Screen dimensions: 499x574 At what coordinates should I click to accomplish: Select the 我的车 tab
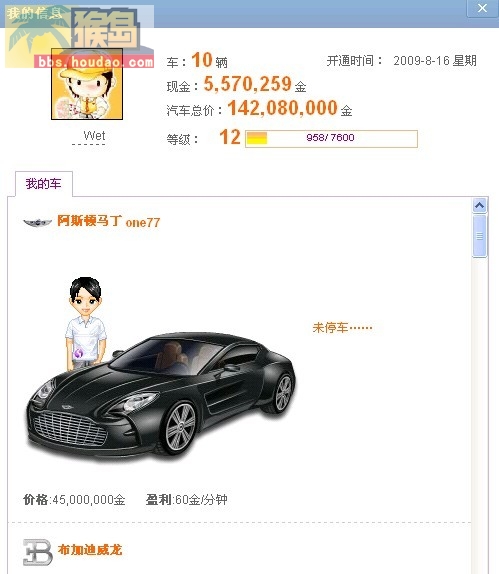point(44,184)
